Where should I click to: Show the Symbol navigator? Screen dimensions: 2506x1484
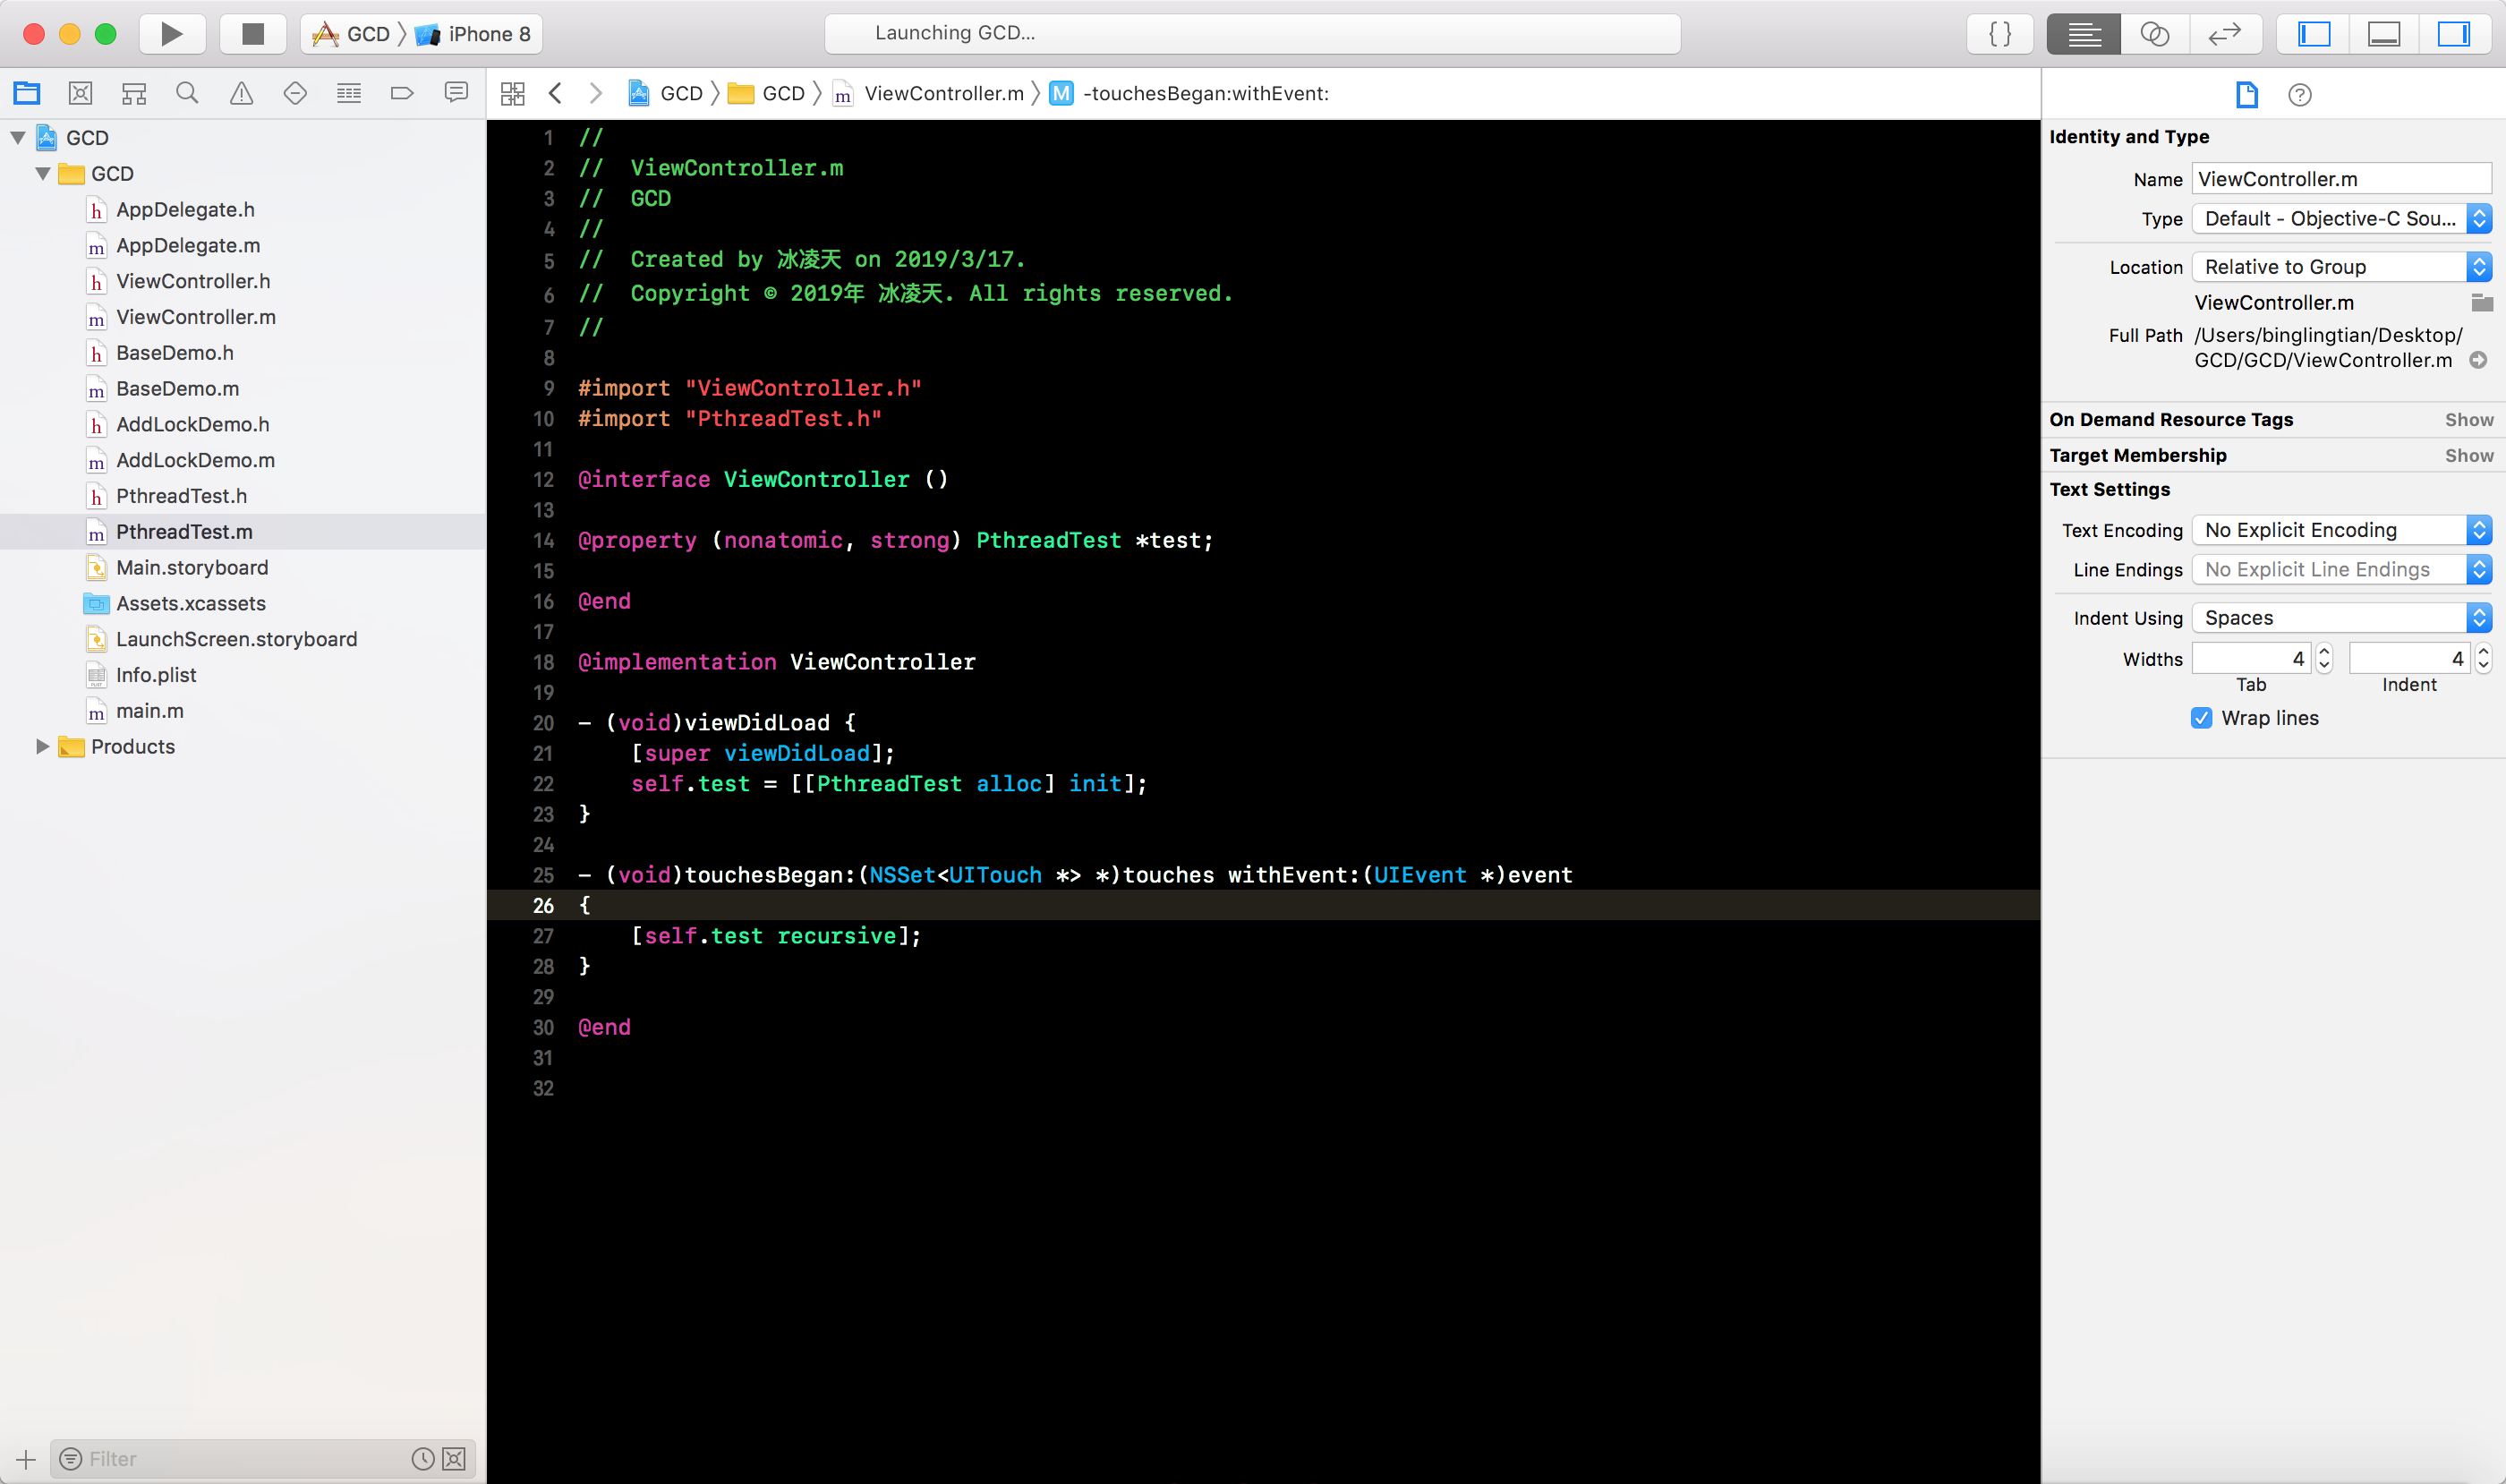(134, 93)
